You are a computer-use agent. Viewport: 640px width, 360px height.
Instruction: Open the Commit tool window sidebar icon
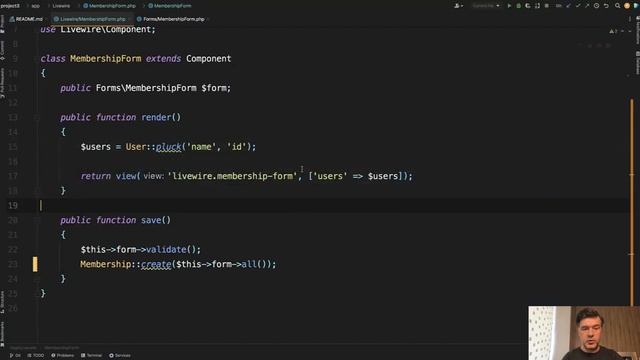coord(2,51)
